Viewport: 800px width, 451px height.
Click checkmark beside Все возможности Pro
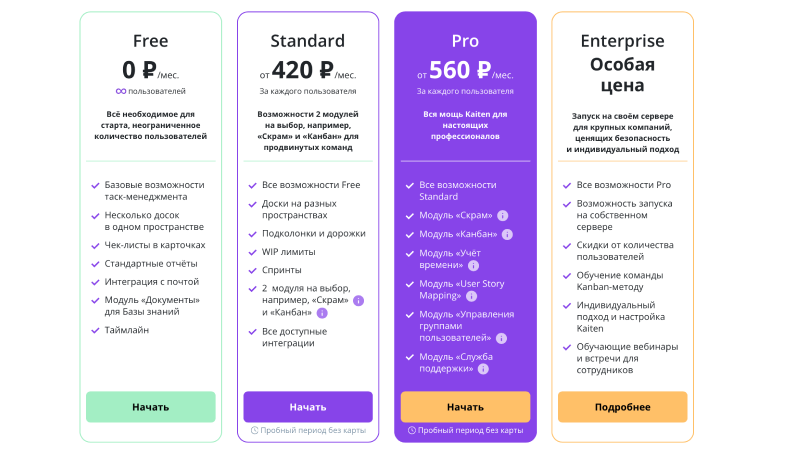click(x=567, y=186)
